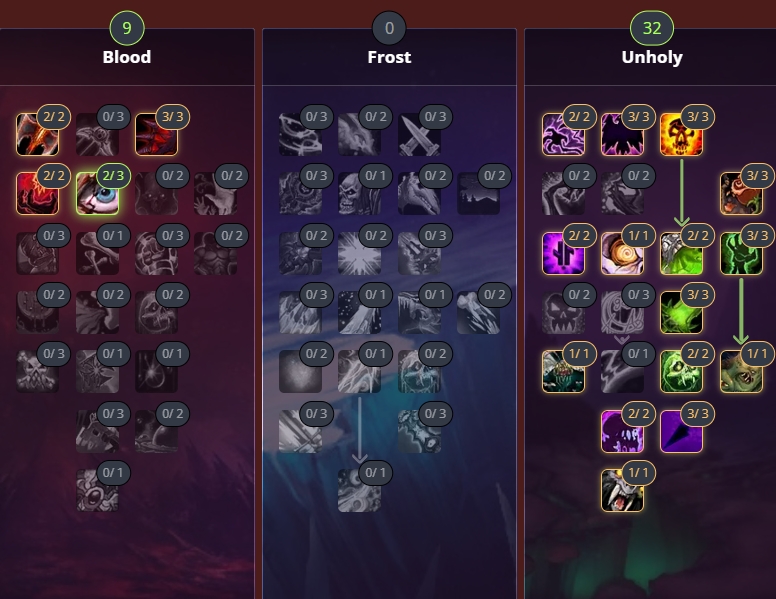This screenshot has width=776, height=599.
Task: Click the 9 points counter above Blood
Action: [x=127, y=28]
